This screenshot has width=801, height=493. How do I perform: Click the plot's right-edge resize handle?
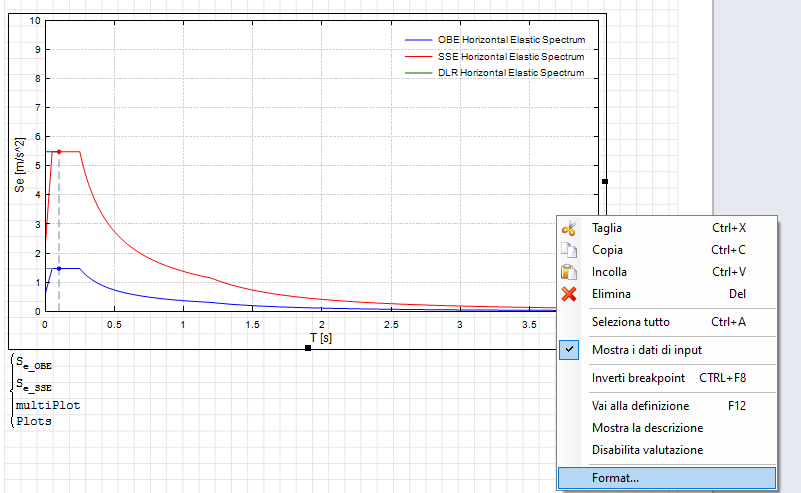605,181
